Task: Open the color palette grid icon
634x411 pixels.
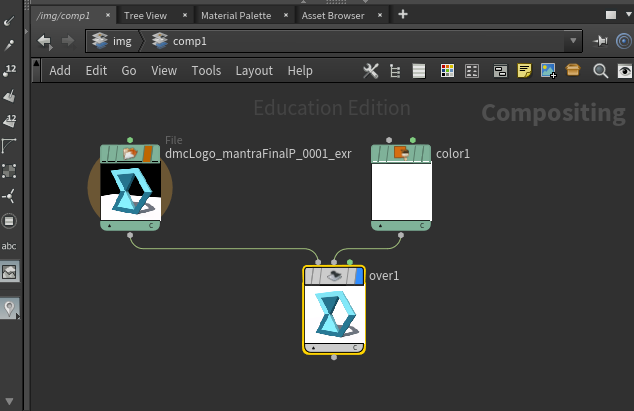Action: (447, 71)
